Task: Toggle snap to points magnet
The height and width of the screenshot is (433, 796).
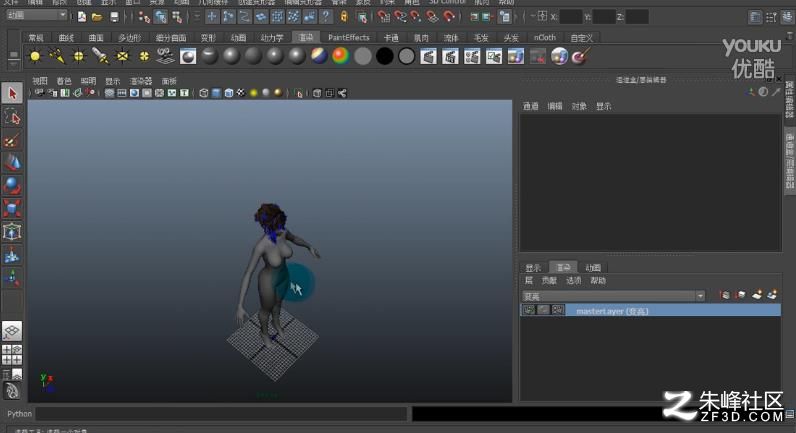Action: click(416, 17)
